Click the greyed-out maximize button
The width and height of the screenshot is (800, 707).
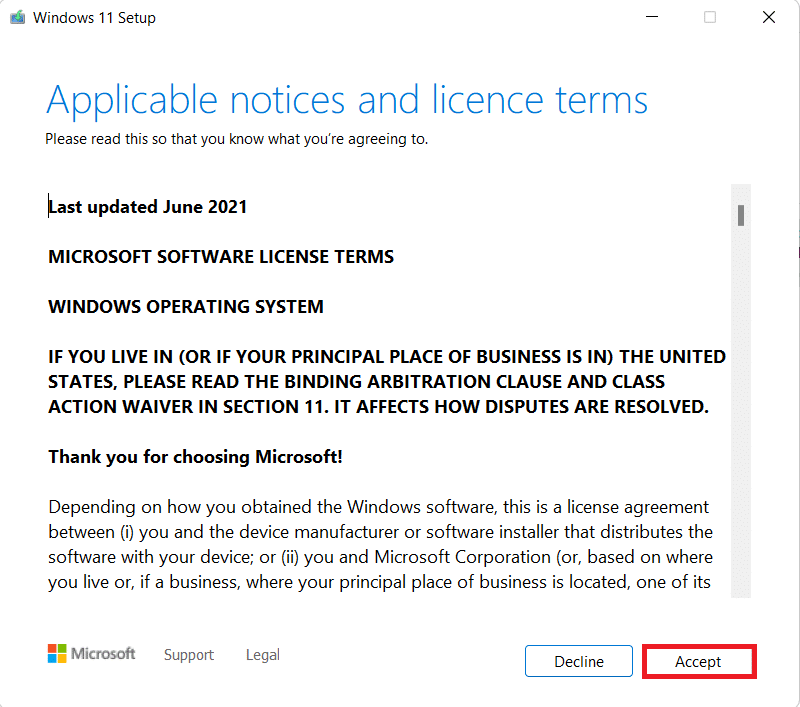tap(710, 17)
